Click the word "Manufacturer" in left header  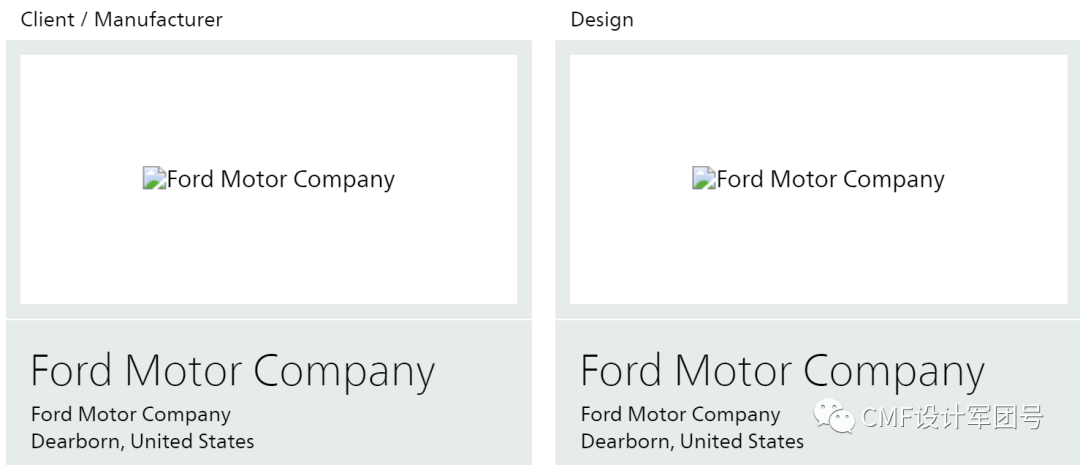(x=158, y=20)
